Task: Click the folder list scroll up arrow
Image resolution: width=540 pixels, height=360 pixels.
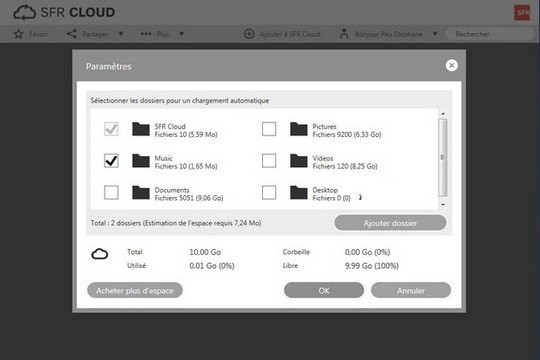Action: (x=443, y=114)
